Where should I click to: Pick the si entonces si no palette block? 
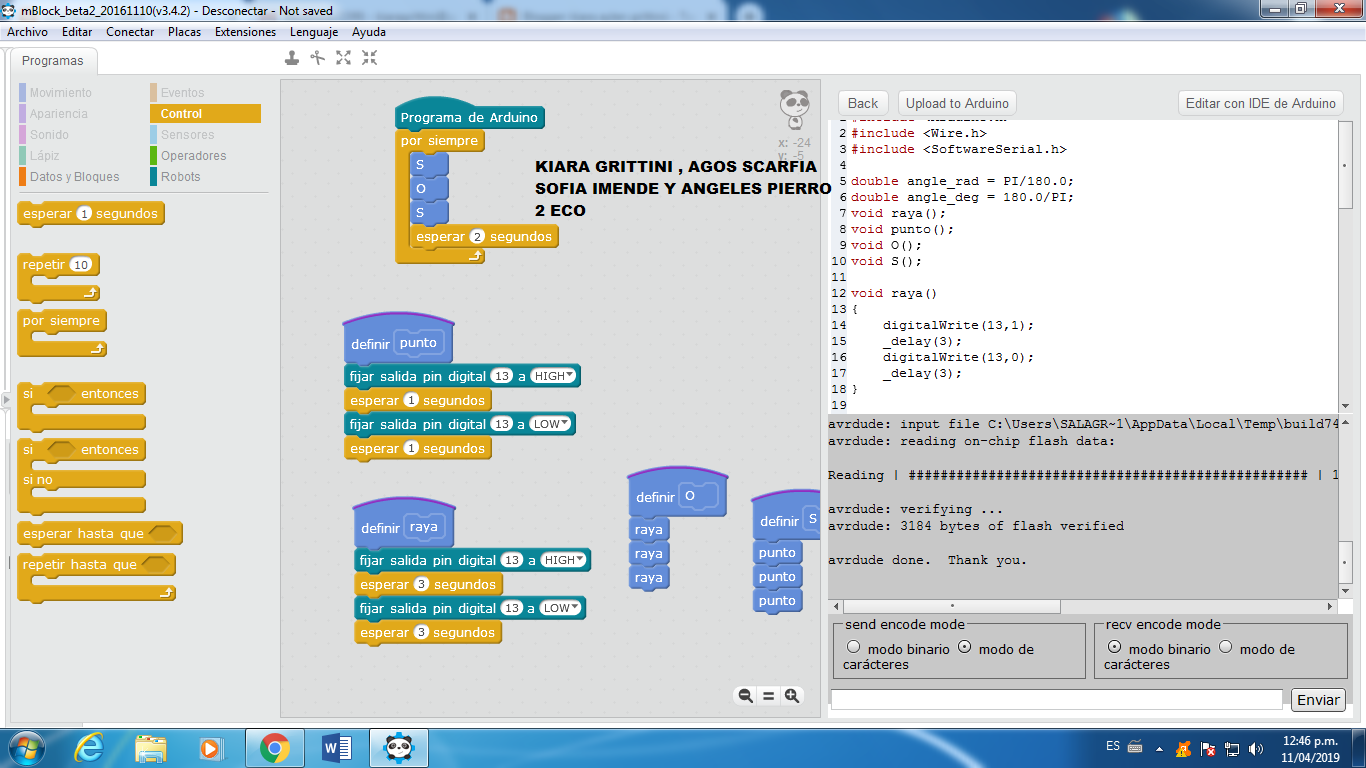[81, 477]
